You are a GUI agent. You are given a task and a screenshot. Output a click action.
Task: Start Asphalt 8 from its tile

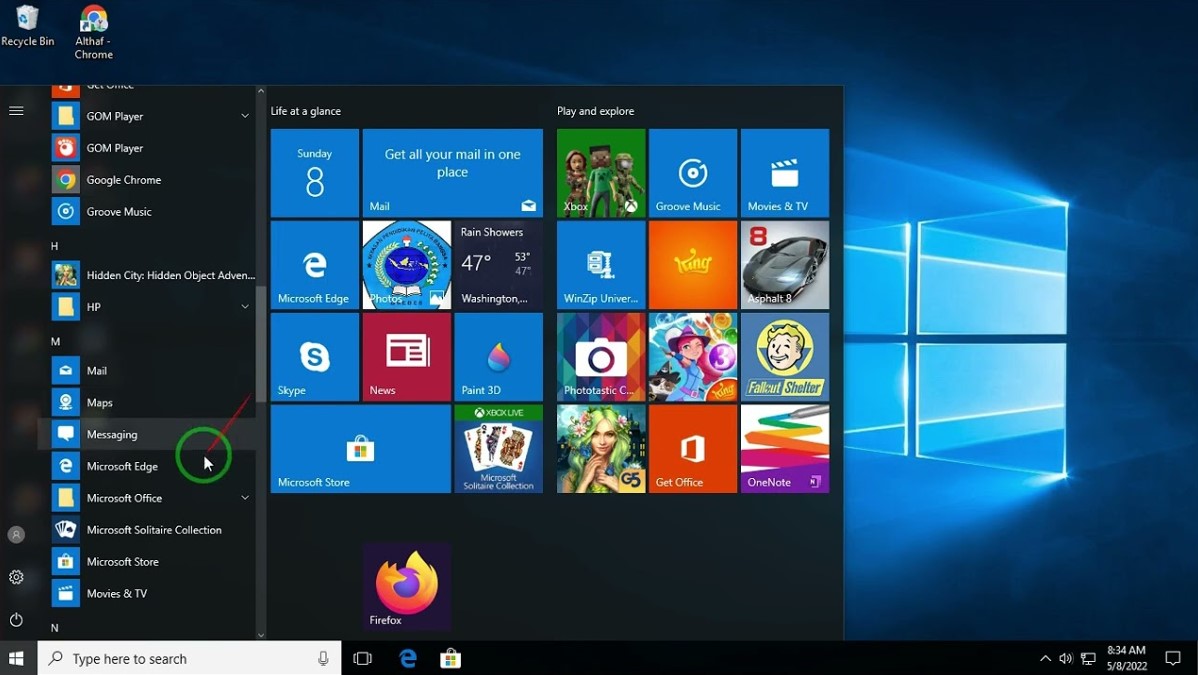tap(784, 264)
